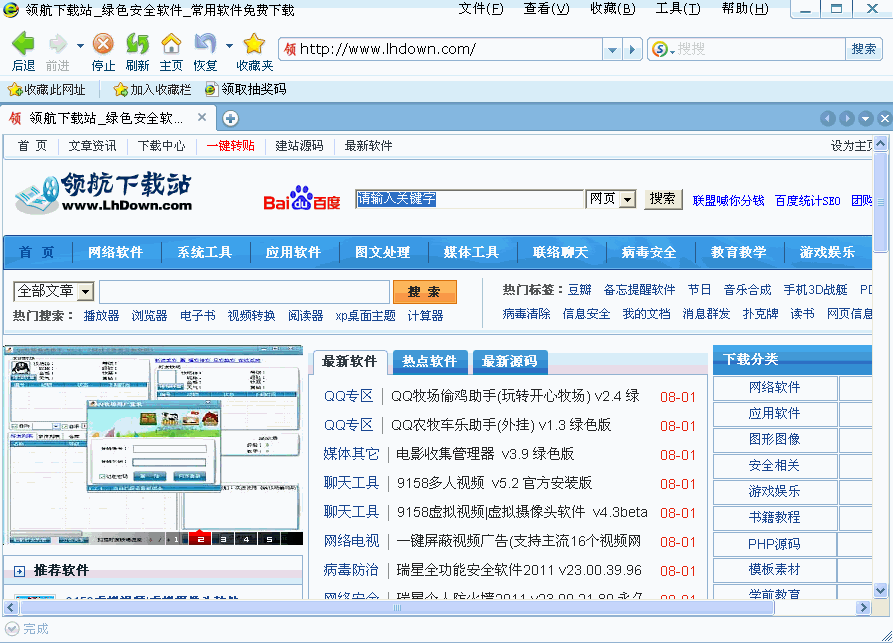Click the 收藏此网址 bookmark item

(x=47, y=89)
